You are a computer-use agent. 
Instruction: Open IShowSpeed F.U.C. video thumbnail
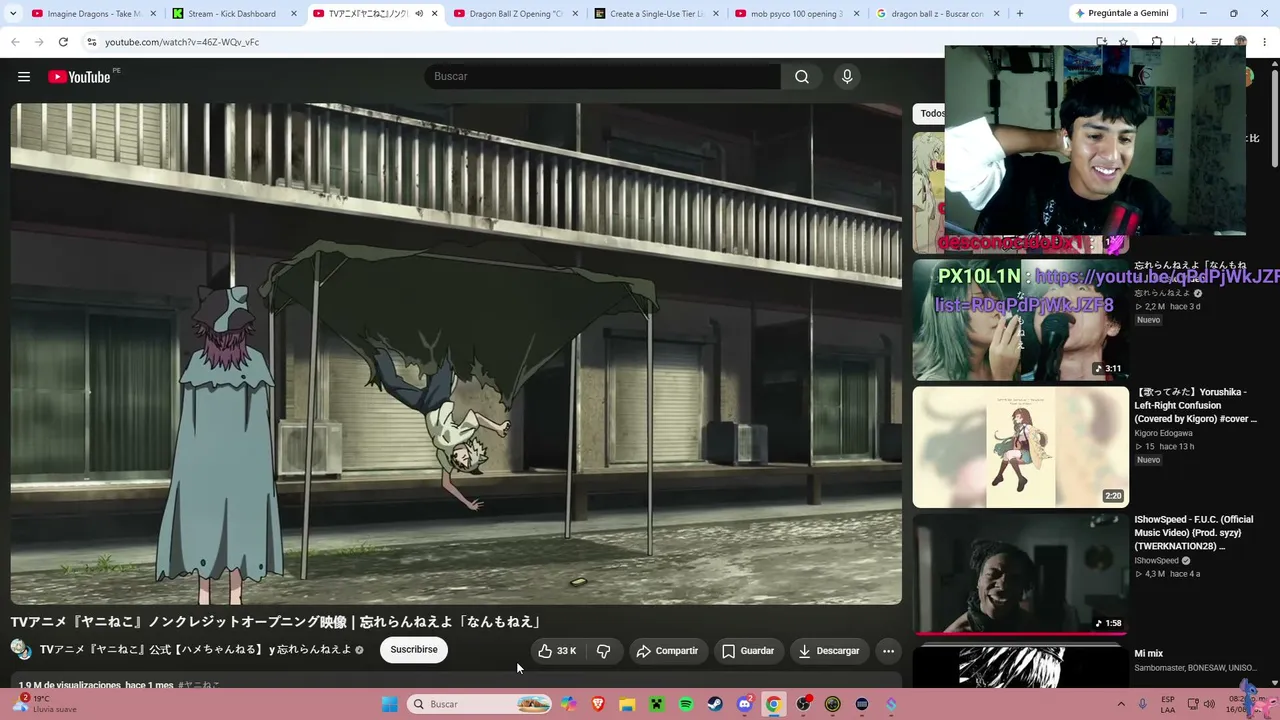tap(1020, 574)
